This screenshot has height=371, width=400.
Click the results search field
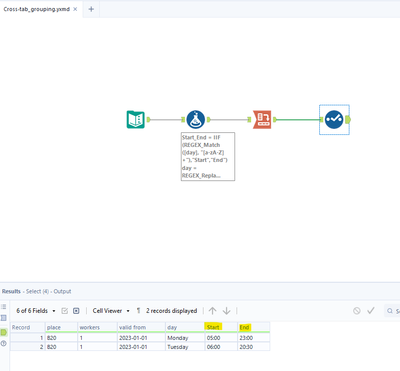392,311
